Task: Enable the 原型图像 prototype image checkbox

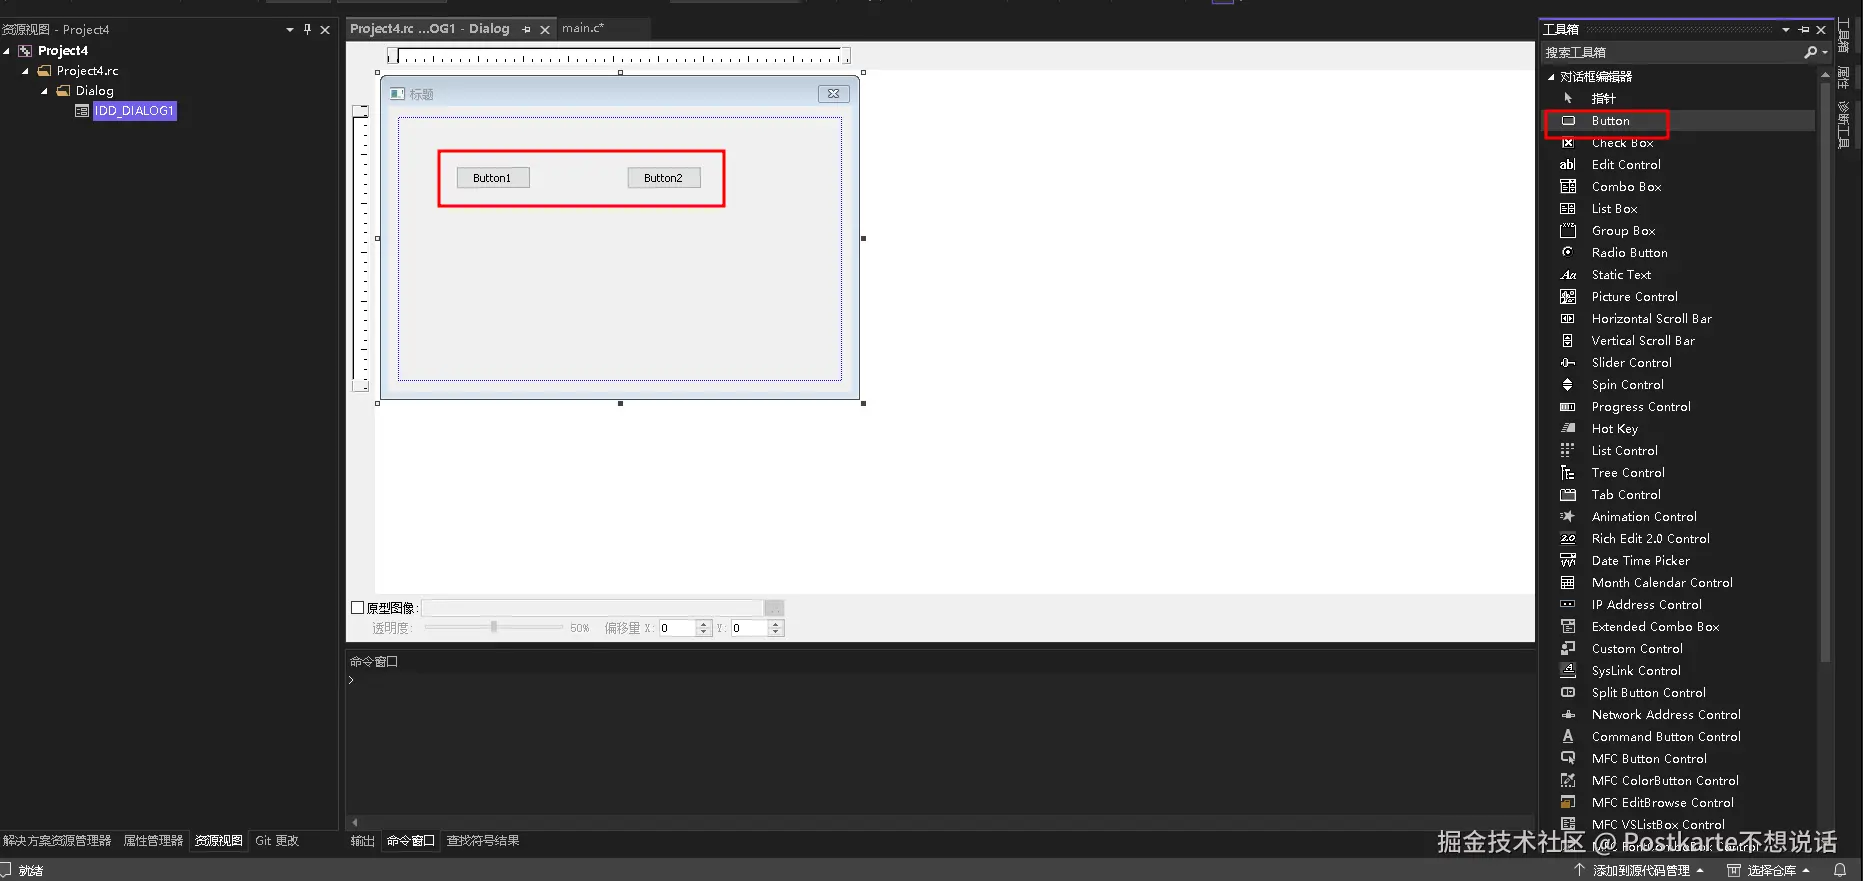Action: click(x=357, y=607)
